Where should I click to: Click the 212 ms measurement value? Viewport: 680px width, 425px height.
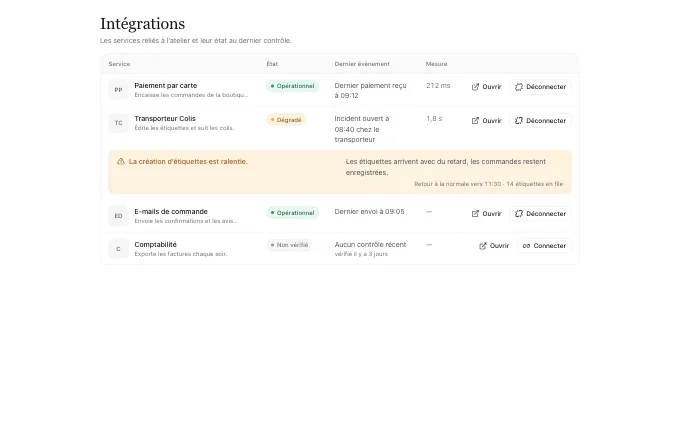[438, 85]
